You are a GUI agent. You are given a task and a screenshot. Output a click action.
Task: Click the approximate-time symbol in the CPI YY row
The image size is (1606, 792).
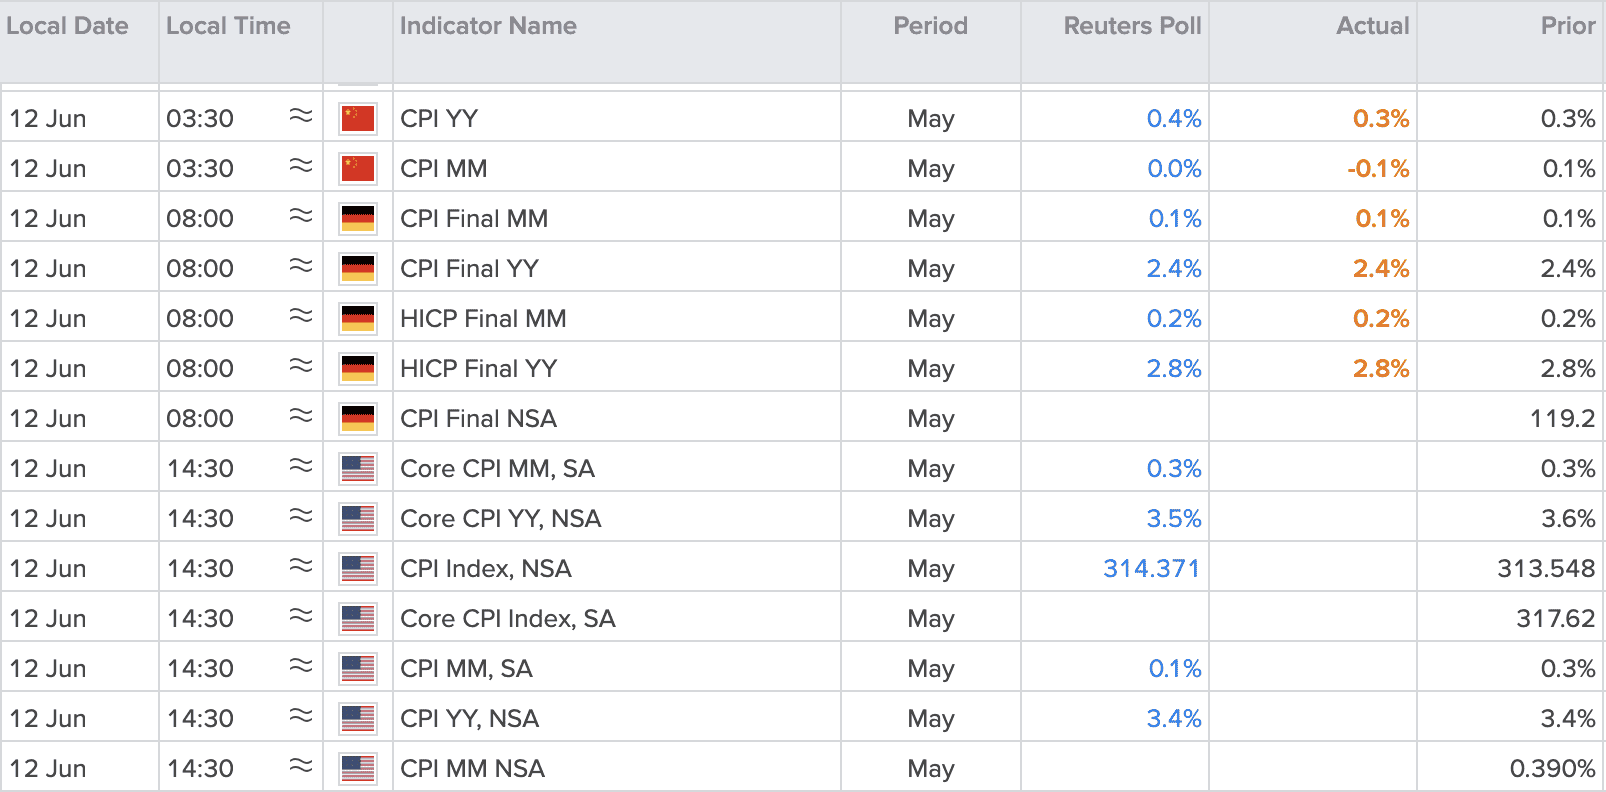(301, 116)
